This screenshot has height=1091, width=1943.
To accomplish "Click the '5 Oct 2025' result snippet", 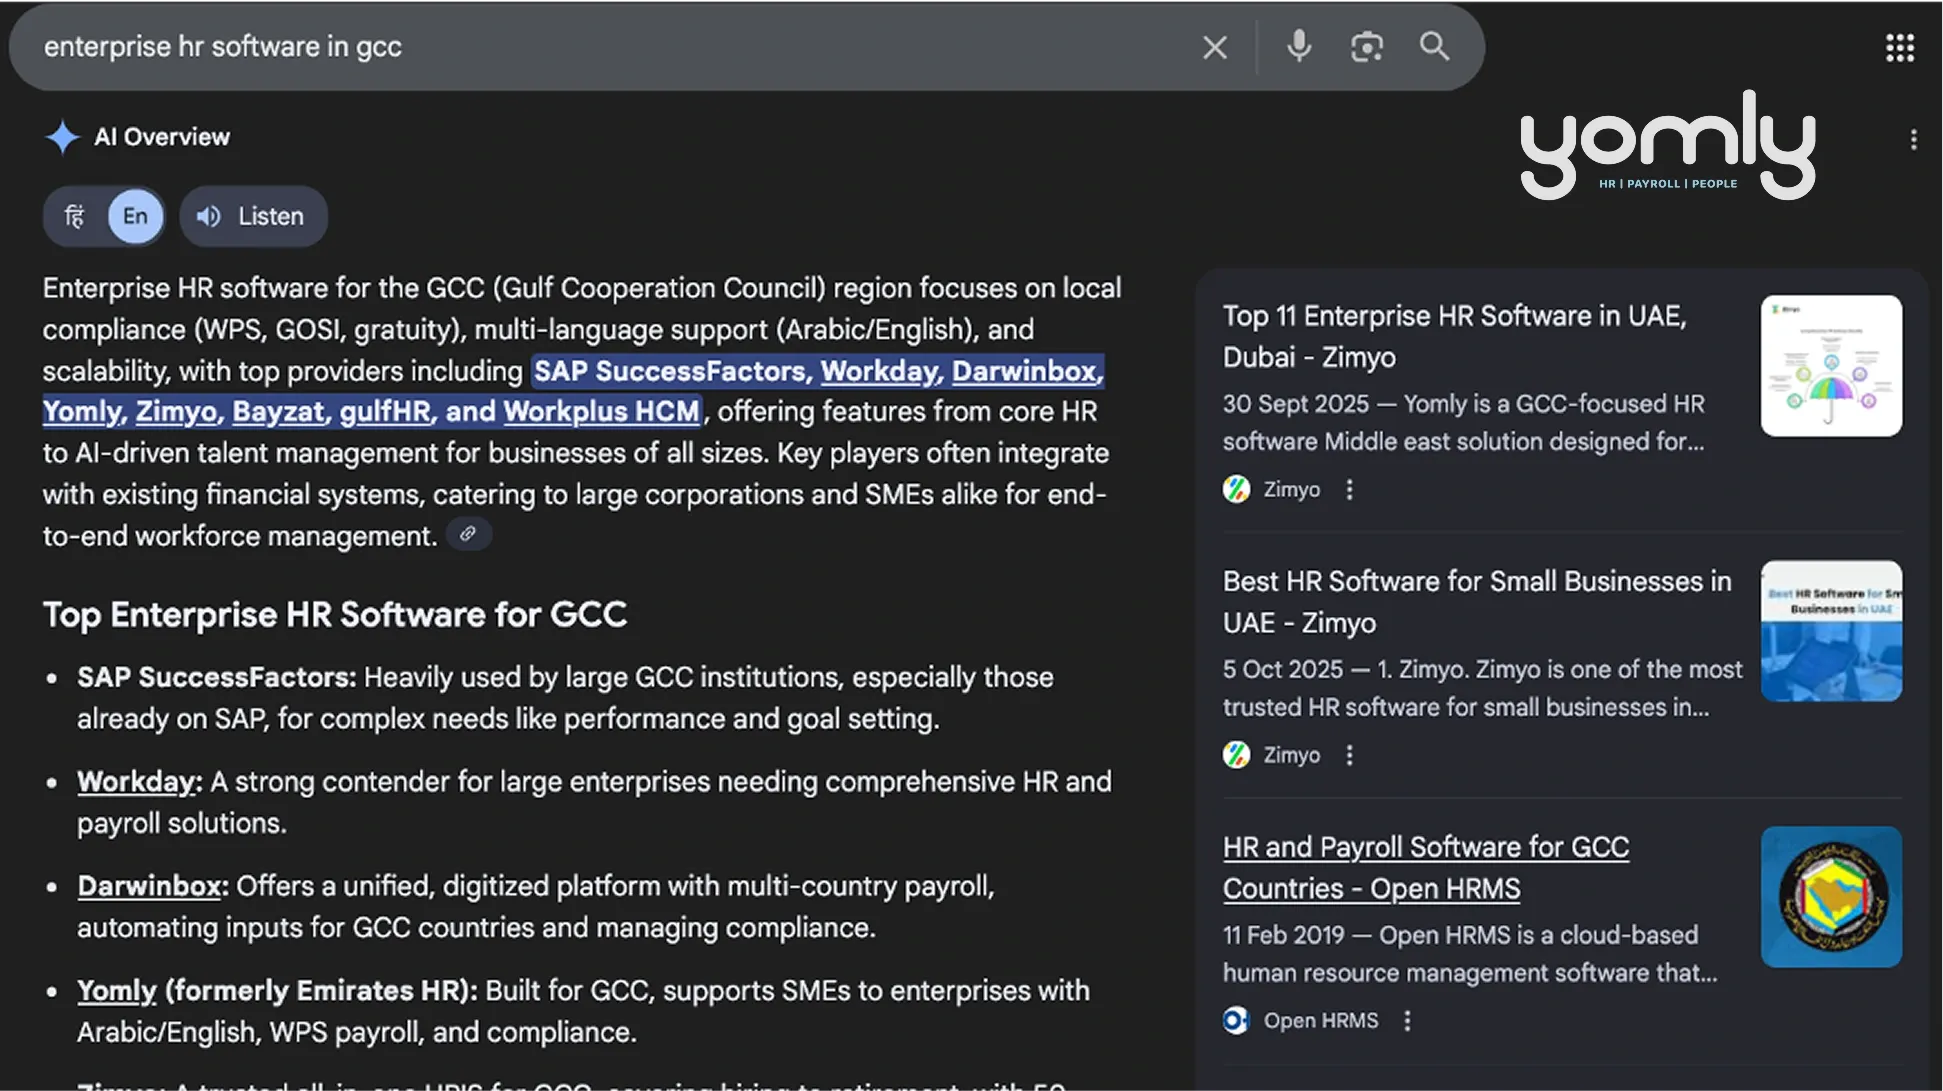I will point(1483,688).
